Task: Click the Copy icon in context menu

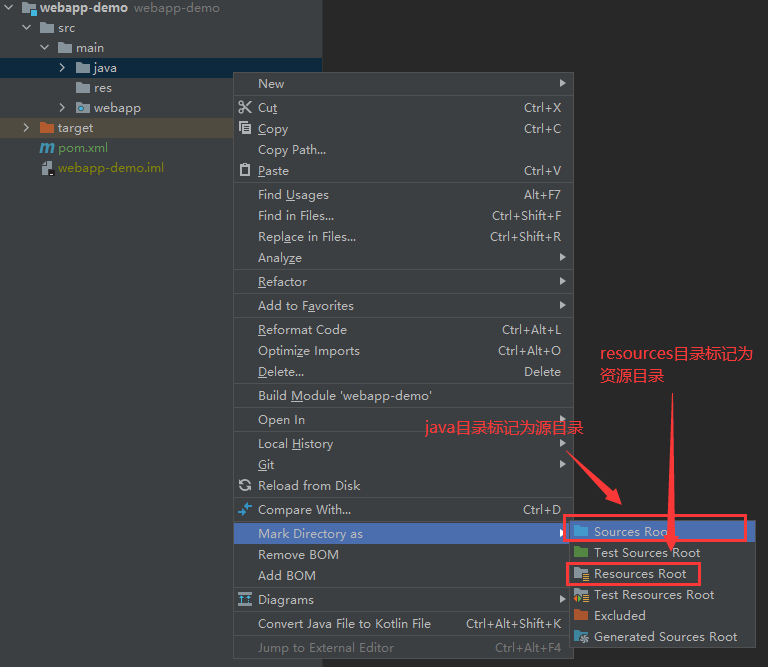Action: click(x=245, y=128)
